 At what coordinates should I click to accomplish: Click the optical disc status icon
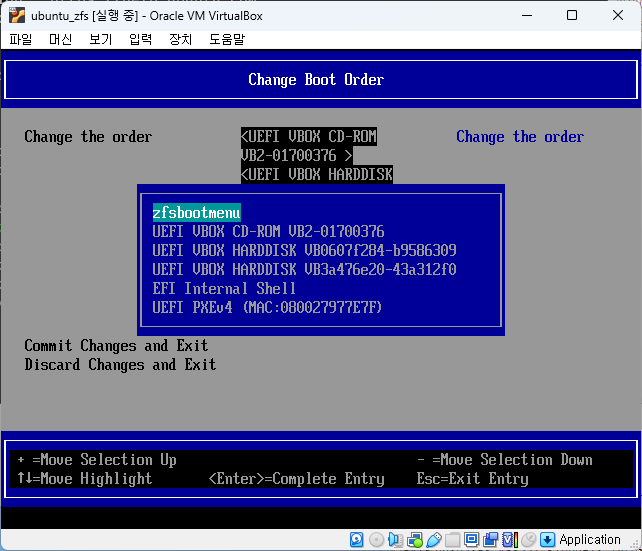point(376,540)
